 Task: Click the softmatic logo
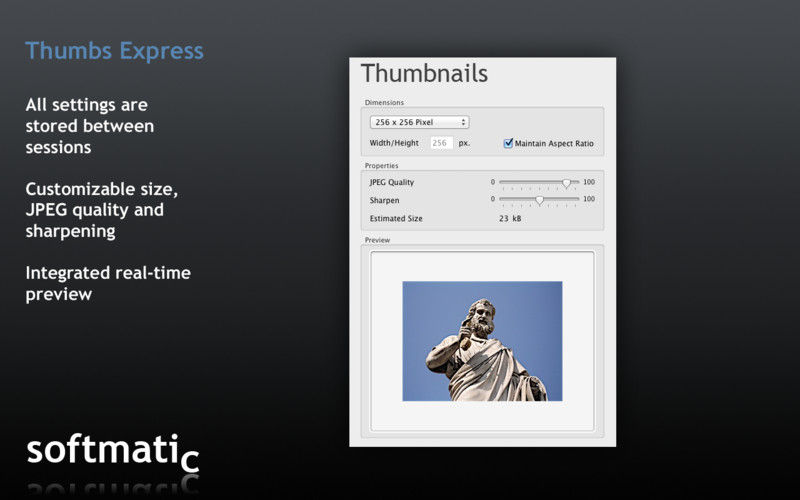[x=113, y=453]
